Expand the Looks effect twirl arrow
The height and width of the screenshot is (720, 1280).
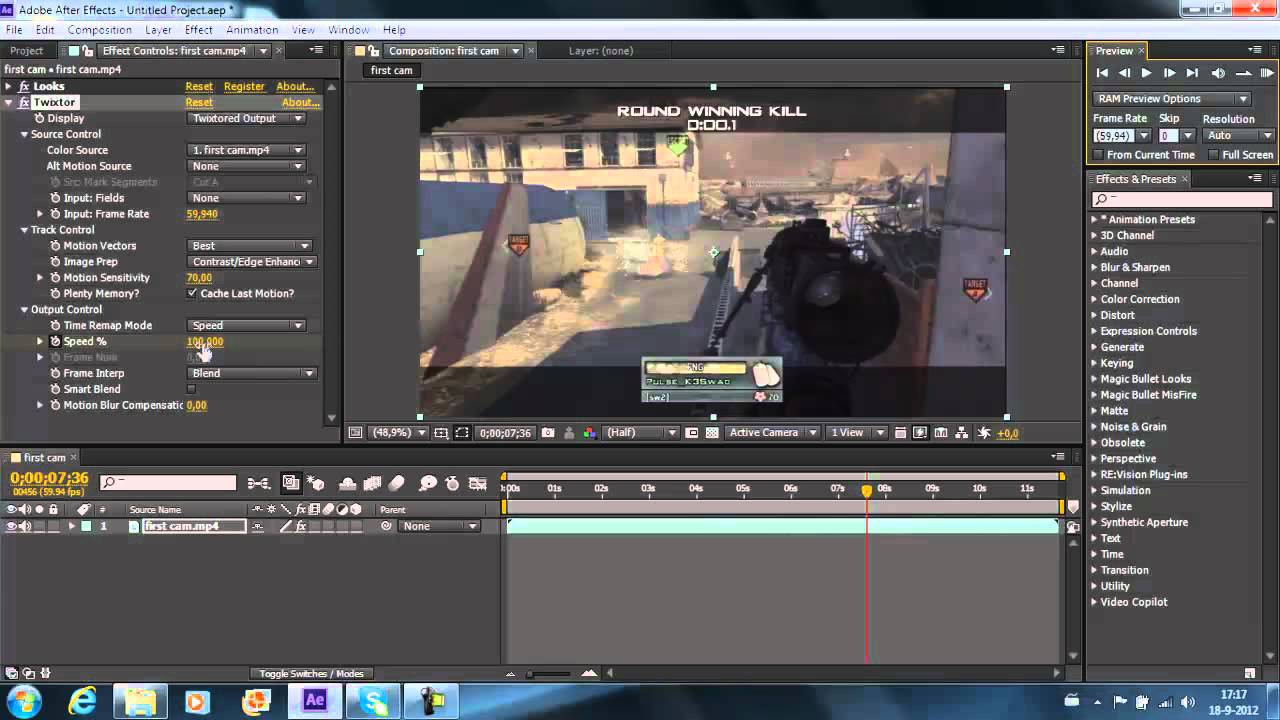(x=8, y=87)
